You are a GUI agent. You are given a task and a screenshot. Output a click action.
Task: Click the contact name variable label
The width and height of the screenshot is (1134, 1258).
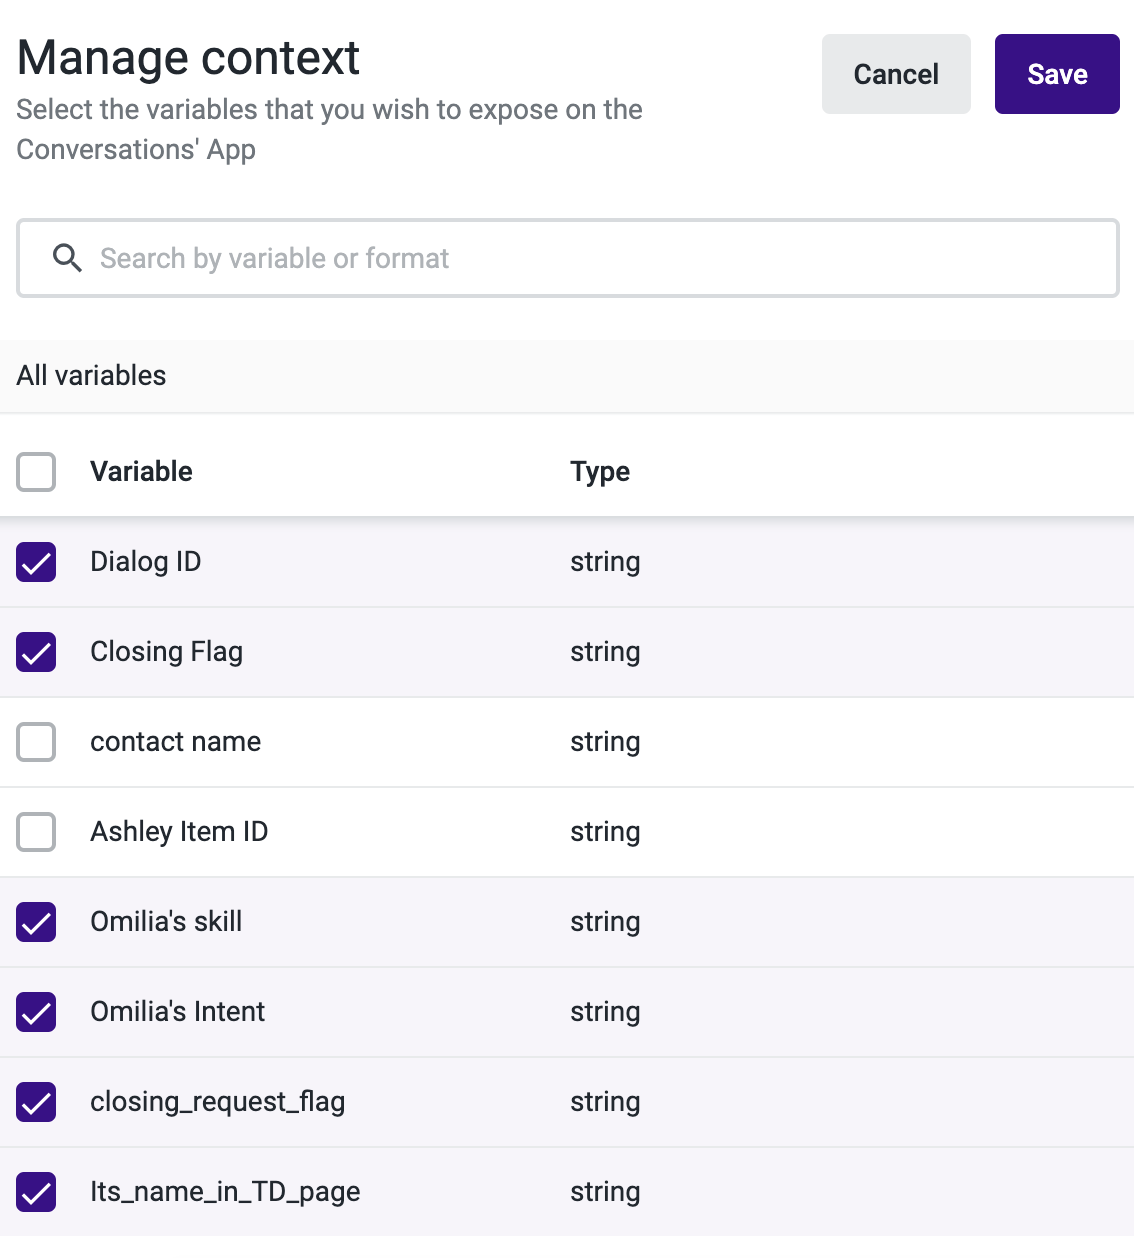point(175,742)
